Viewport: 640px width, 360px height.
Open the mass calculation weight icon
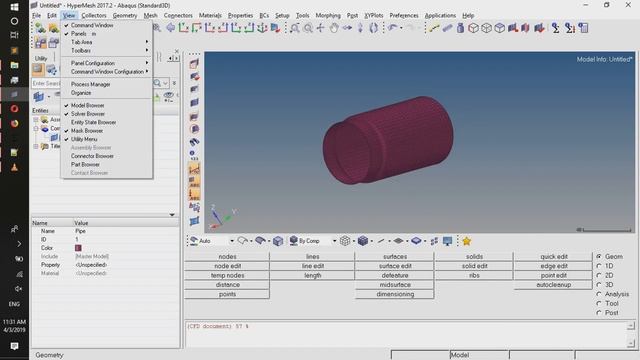tap(460, 28)
